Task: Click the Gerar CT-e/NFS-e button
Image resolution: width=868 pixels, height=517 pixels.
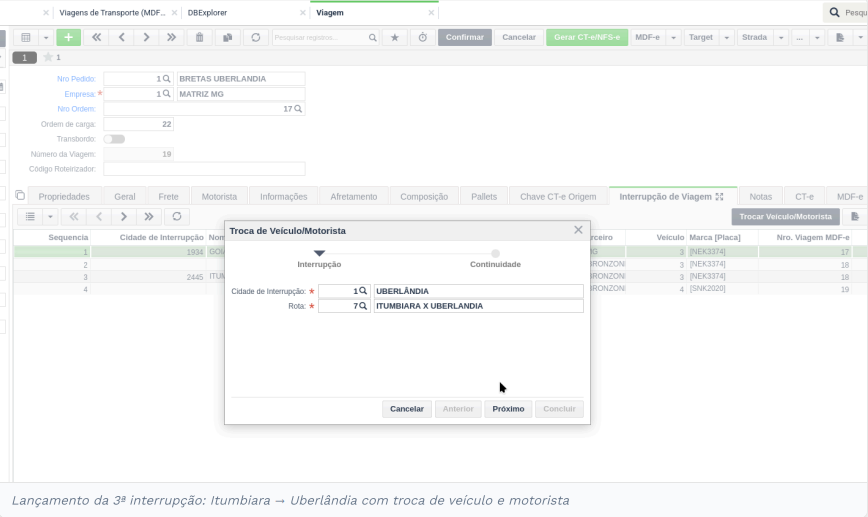Action: point(587,37)
